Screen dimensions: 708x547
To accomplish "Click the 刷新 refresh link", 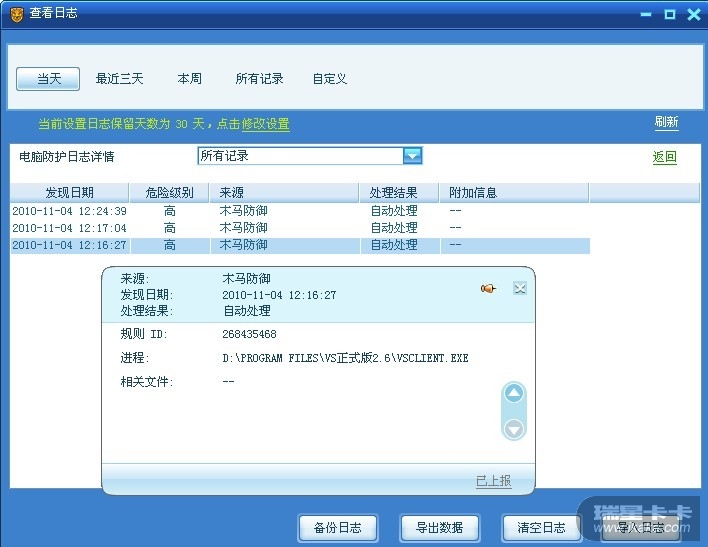I will pyautogui.click(x=666, y=122).
